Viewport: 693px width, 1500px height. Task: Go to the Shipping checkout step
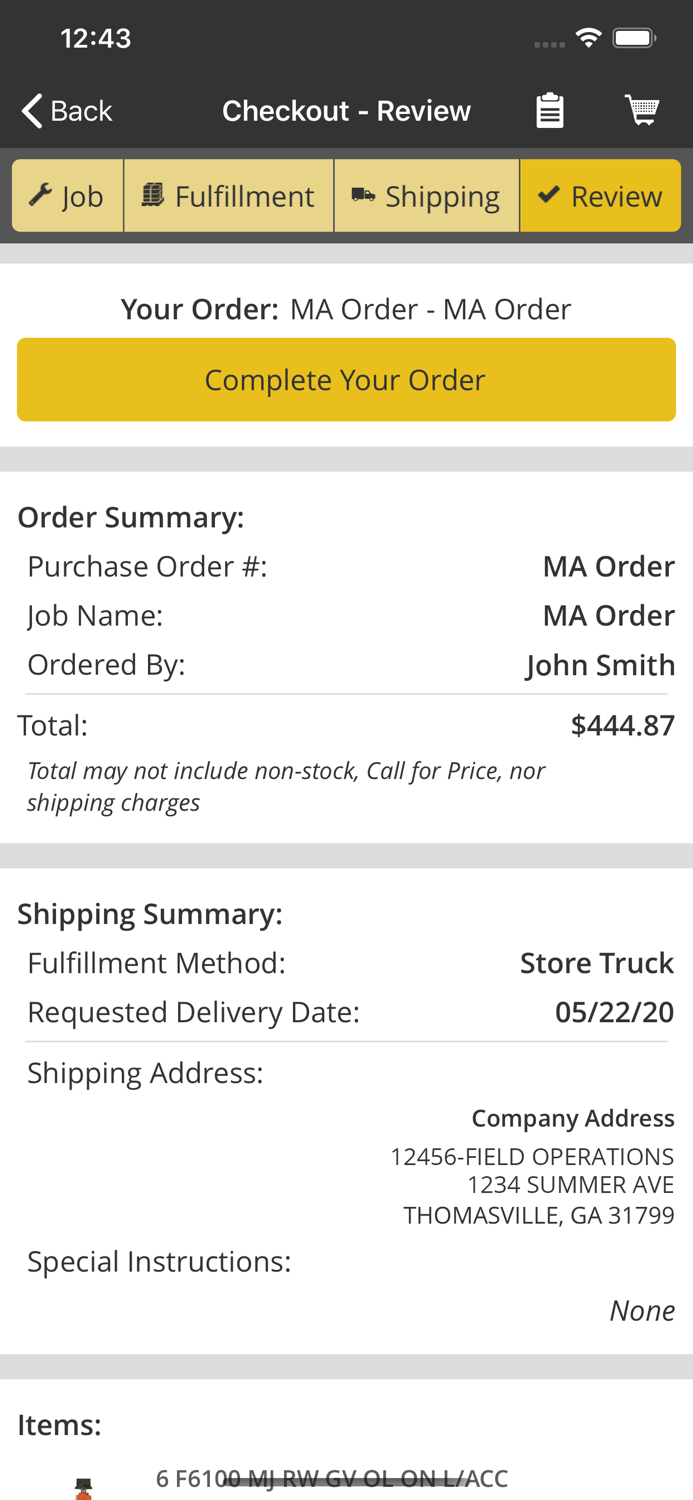427,195
